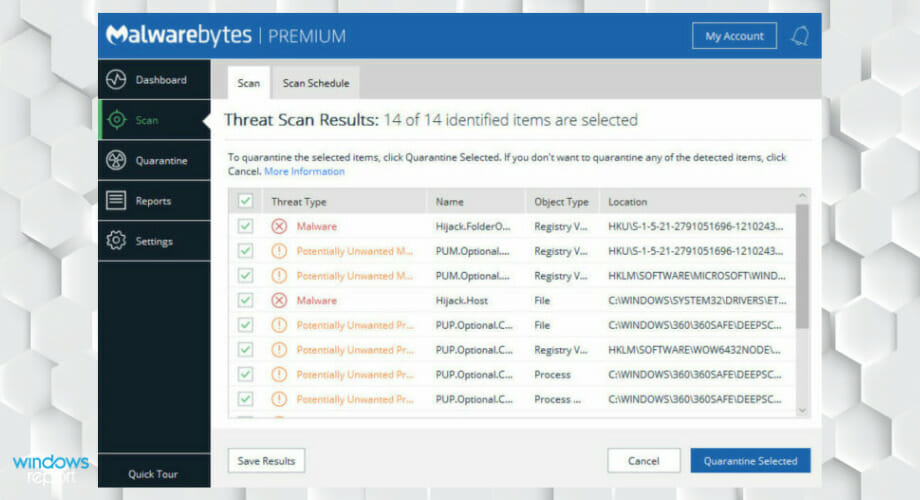
Task: Click the red X icon for Hijack.FolderO... malware
Action: point(279,226)
